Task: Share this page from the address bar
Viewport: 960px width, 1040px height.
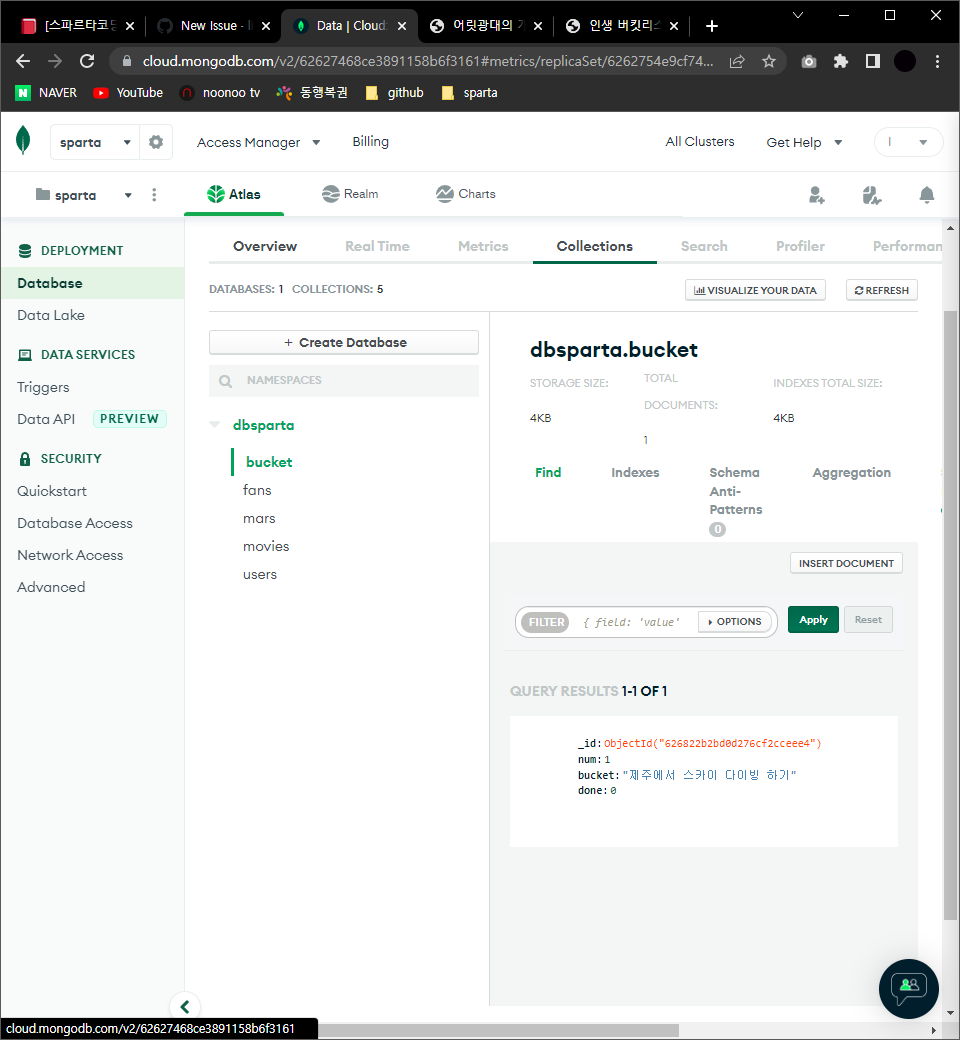Action: [737, 62]
